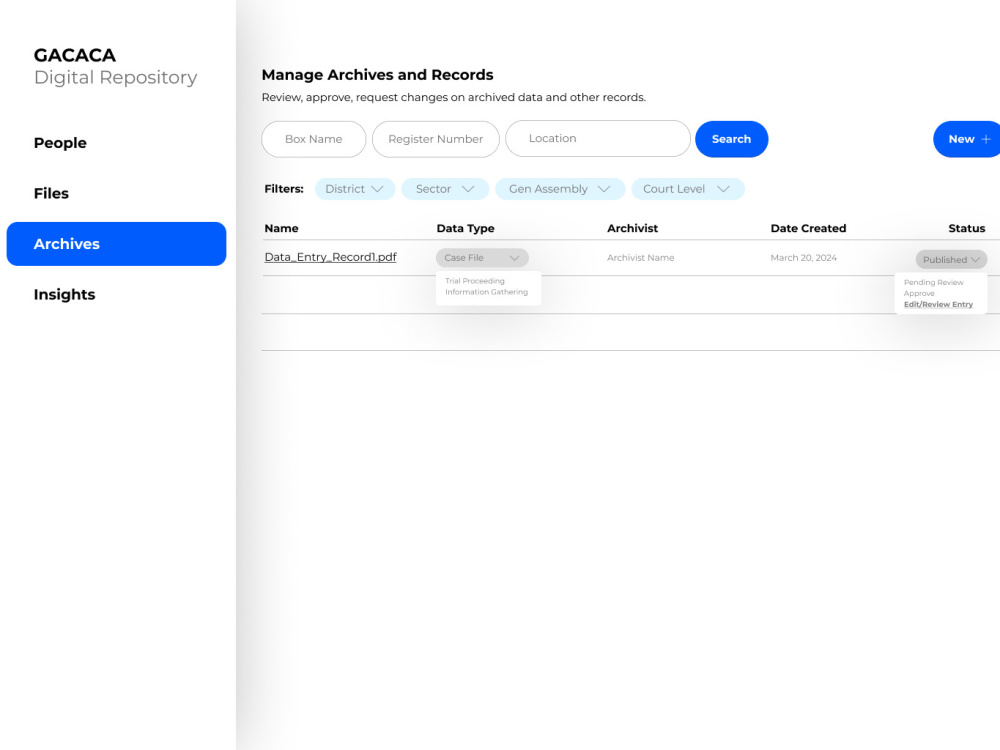
Task: Choose Information Gathering from data type list
Action: pos(487,292)
